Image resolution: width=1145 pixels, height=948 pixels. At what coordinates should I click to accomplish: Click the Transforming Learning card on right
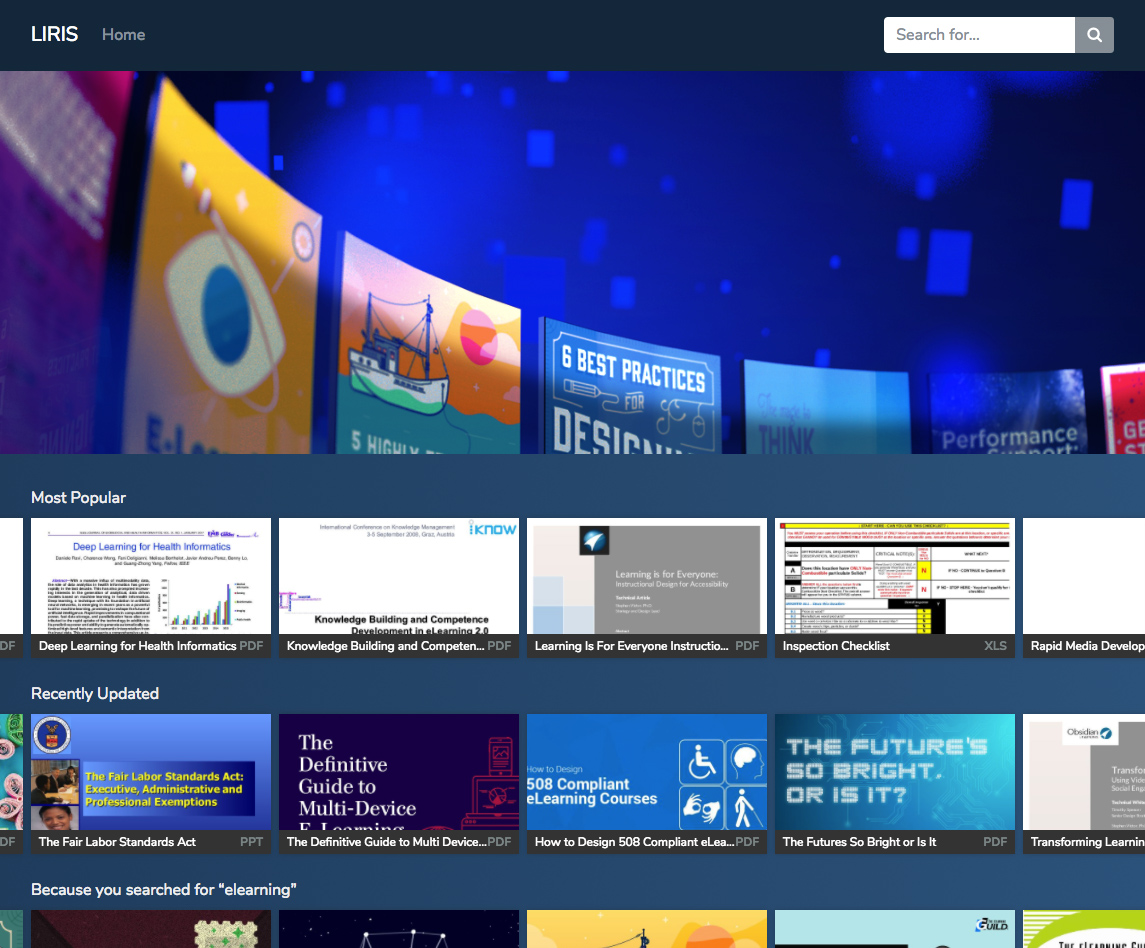pos(1084,772)
